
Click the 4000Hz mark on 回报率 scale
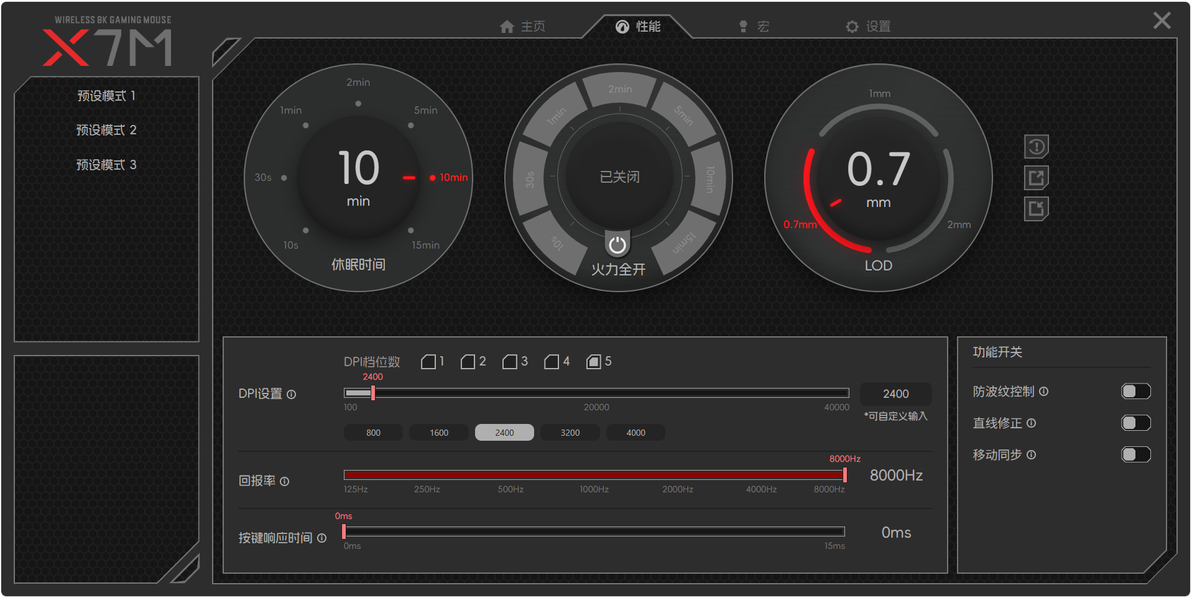tap(761, 489)
